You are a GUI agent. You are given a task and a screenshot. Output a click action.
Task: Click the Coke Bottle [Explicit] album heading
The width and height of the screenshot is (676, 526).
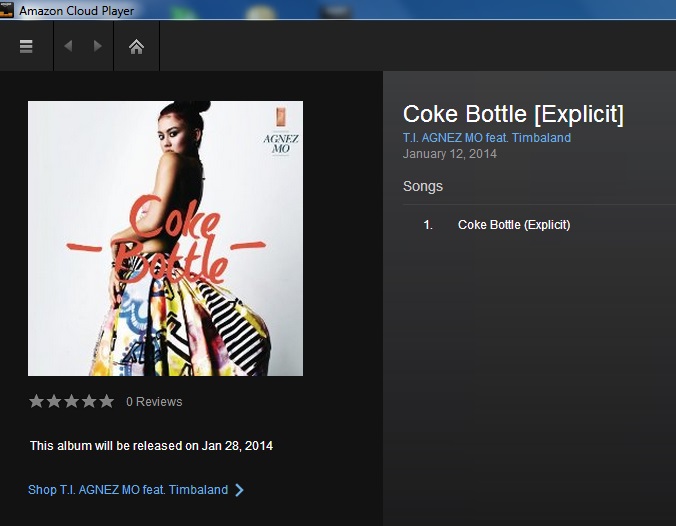[x=513, y=114]
